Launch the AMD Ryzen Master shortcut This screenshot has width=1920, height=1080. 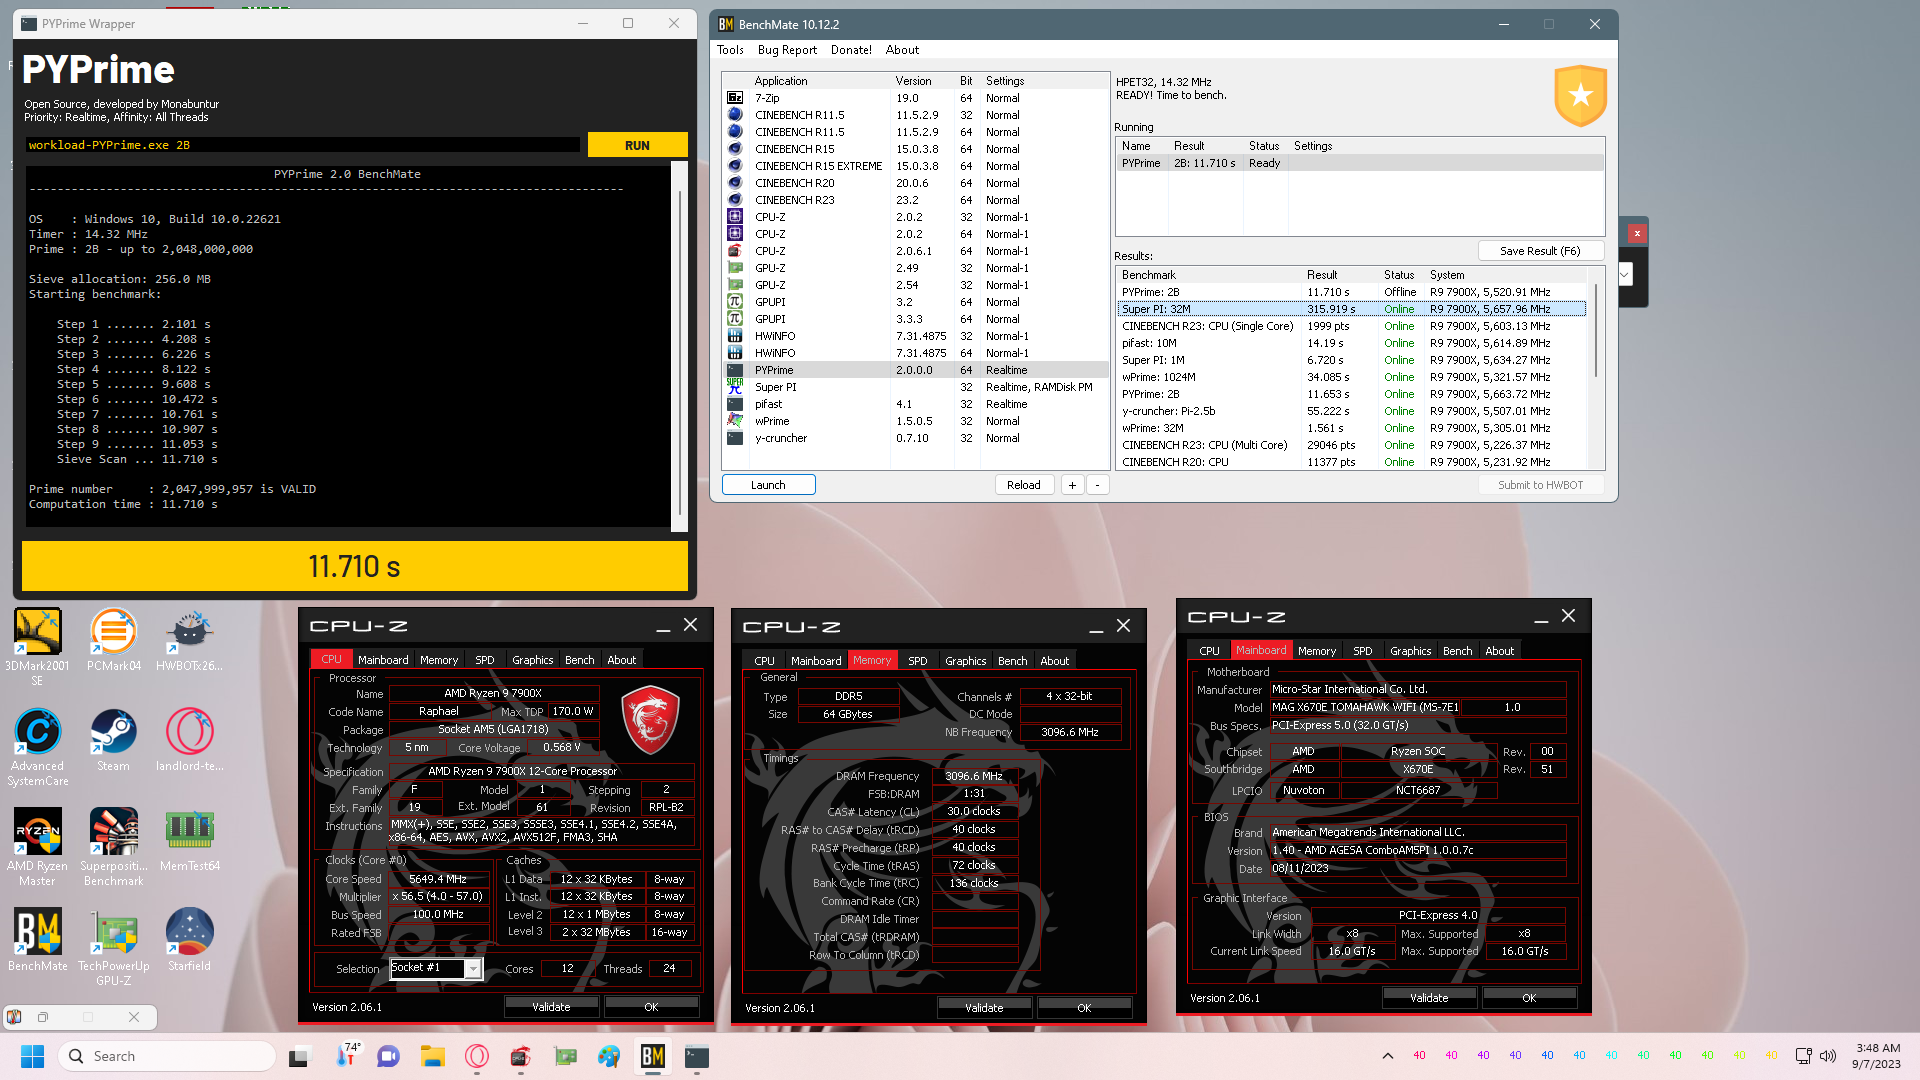37,847
